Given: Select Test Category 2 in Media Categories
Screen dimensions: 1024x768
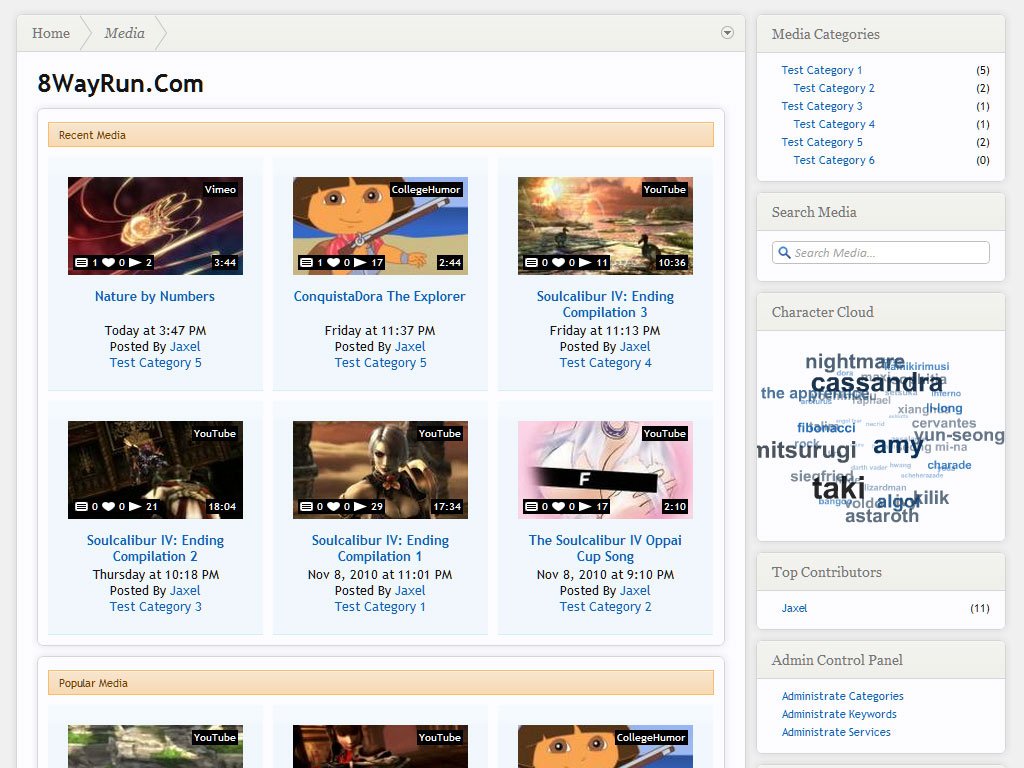Looking at the screenshot, I should pyautogui.click(x=834, y=88).
